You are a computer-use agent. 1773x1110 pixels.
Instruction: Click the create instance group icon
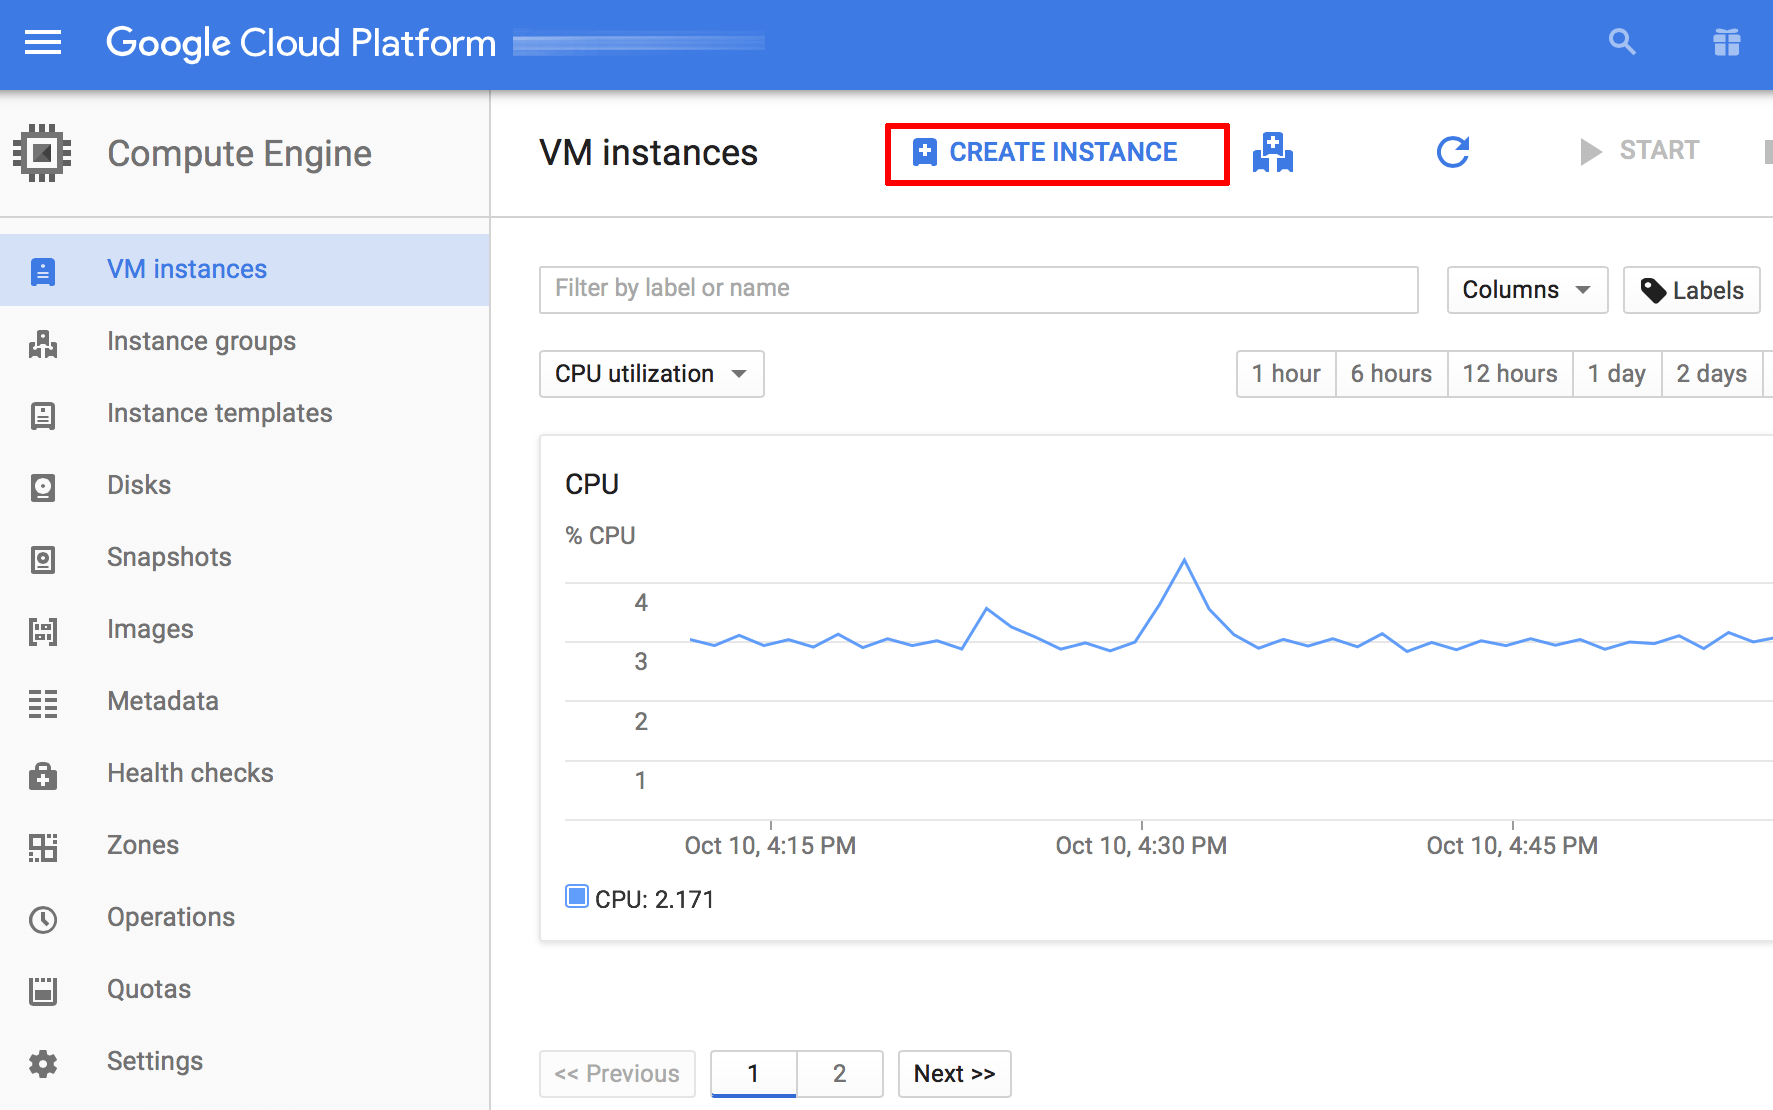[x=1272, y=153]
